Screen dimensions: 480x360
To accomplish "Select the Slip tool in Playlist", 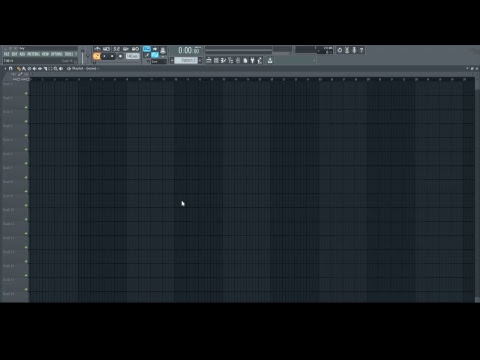I will tap(40, 68).
